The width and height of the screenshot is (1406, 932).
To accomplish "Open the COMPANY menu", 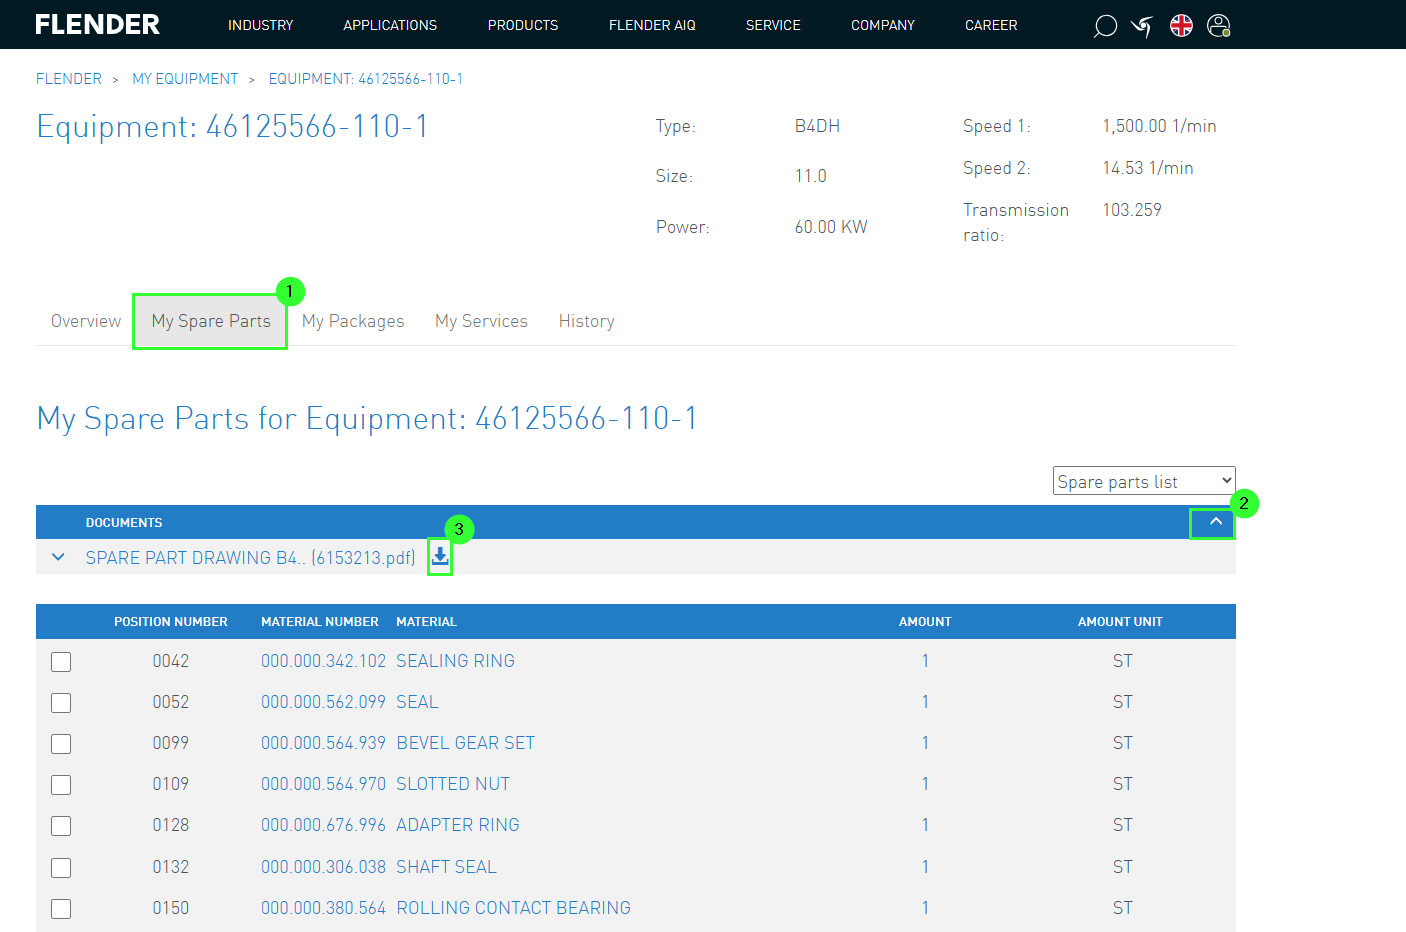I will [x=883, y=25].
